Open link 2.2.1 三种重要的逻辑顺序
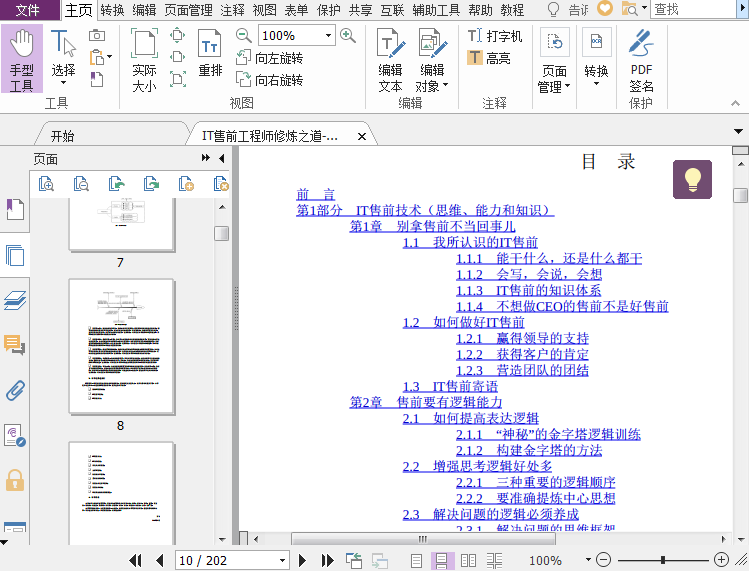The height and width of the screenshot is (571, 749). (x=535, y=482)
